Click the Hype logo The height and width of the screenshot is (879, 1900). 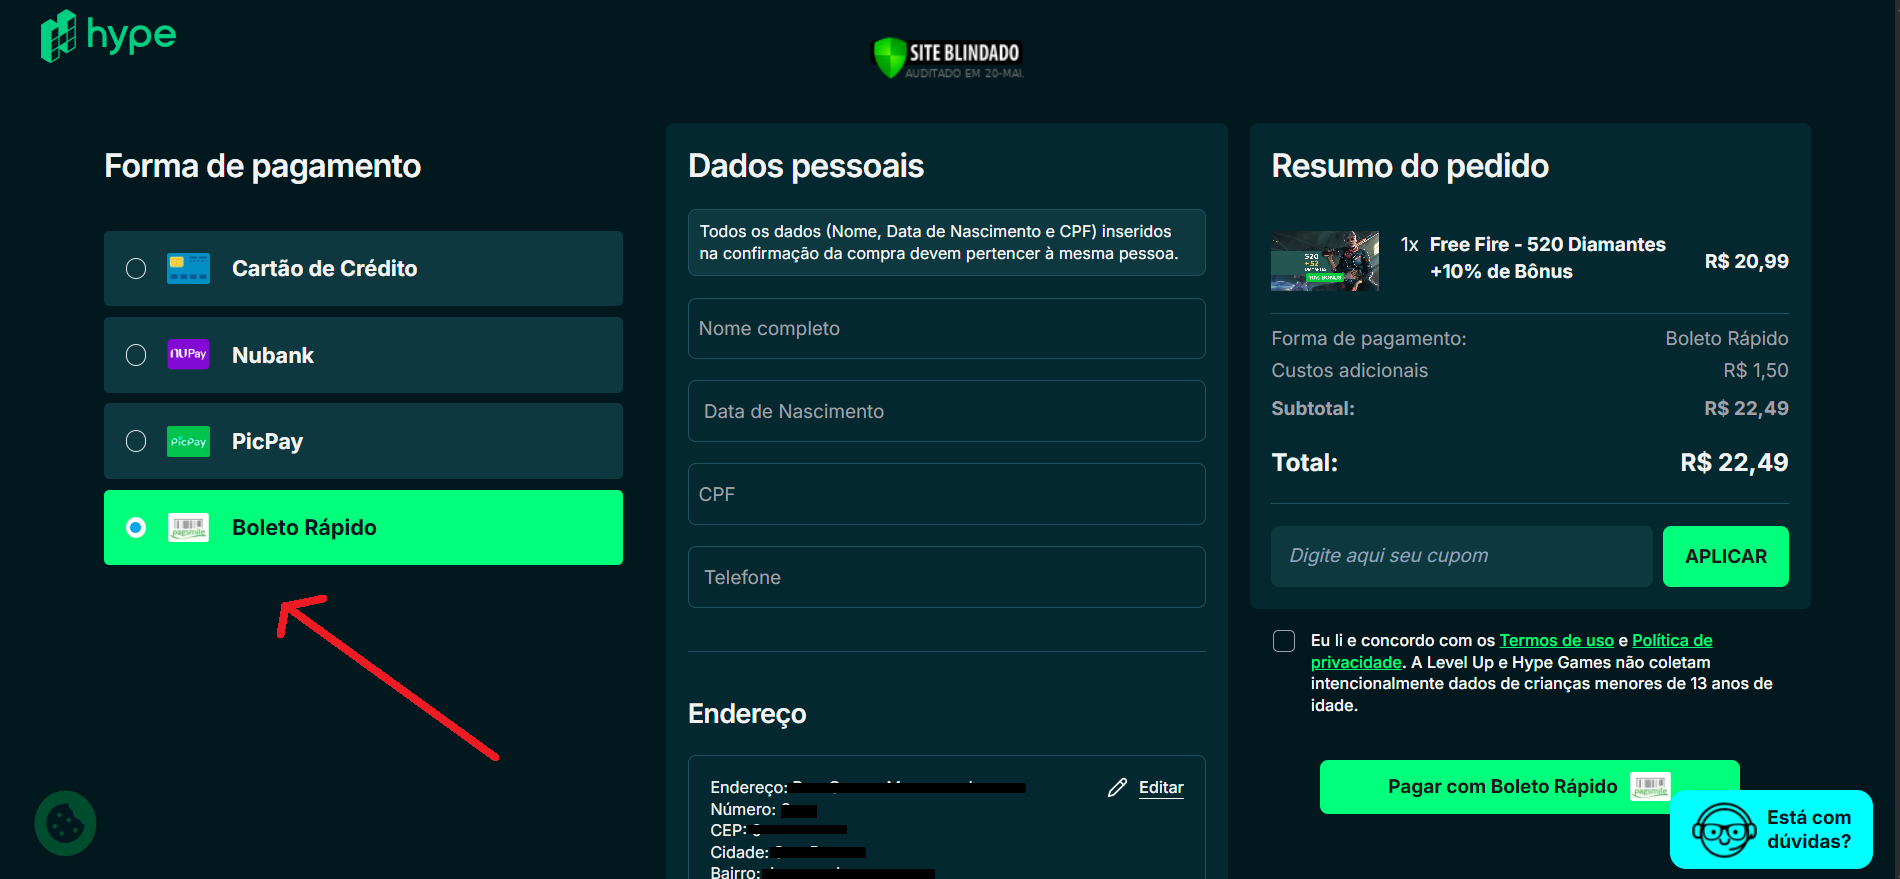click(x=108, y=36)
